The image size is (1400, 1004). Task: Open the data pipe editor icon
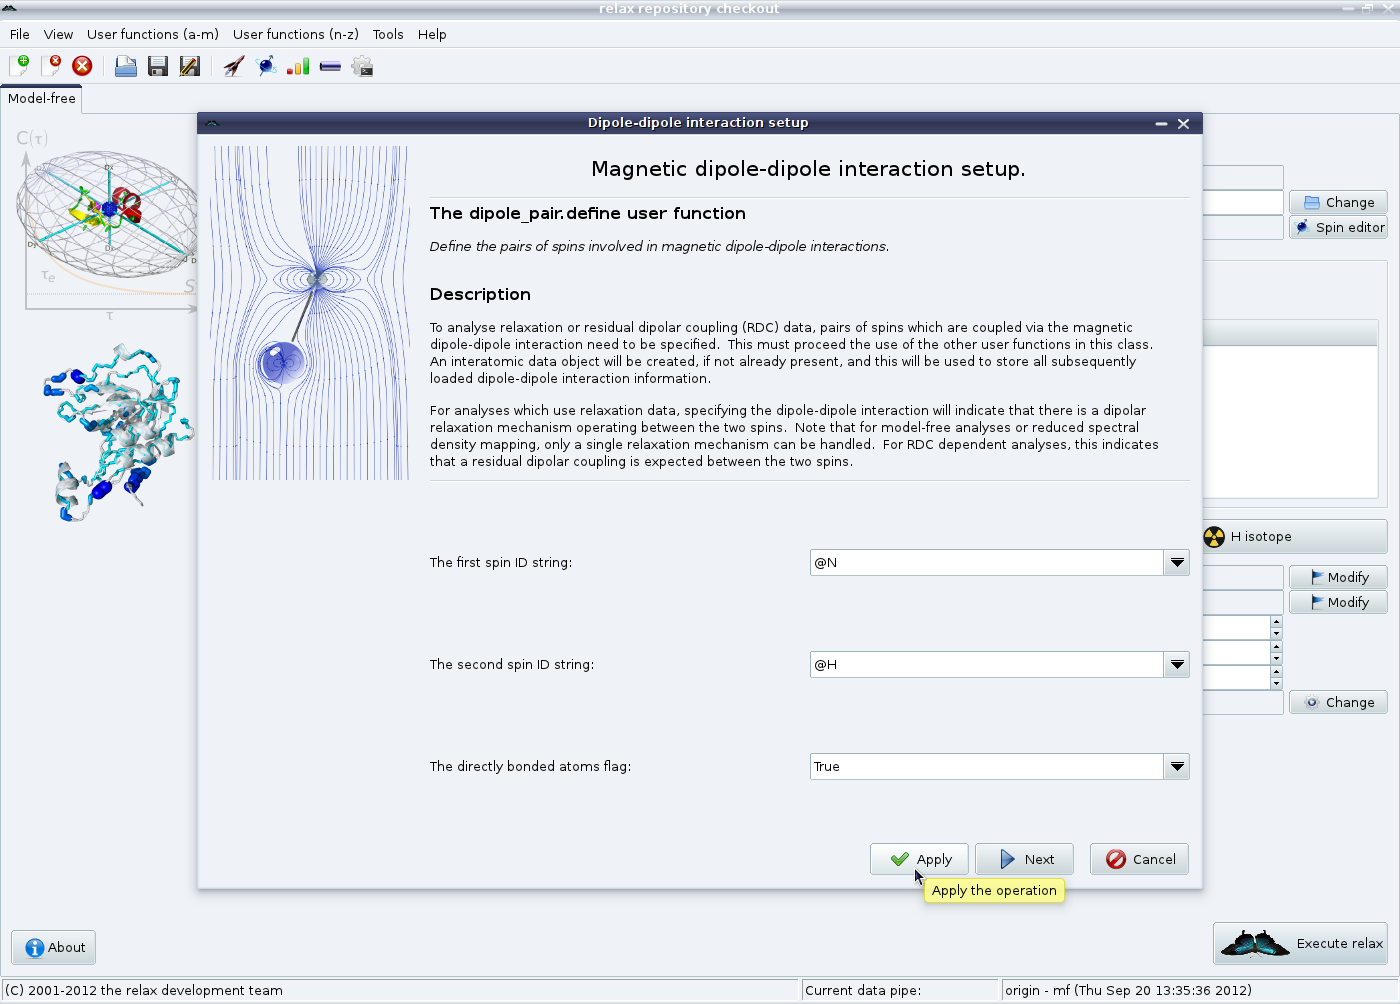[330, 67]
